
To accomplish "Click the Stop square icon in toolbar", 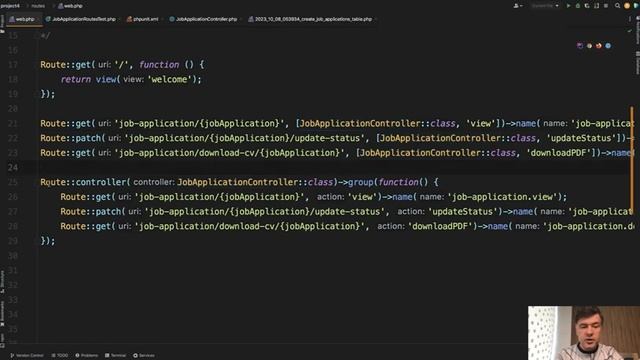I will click(x=606, y=6).
